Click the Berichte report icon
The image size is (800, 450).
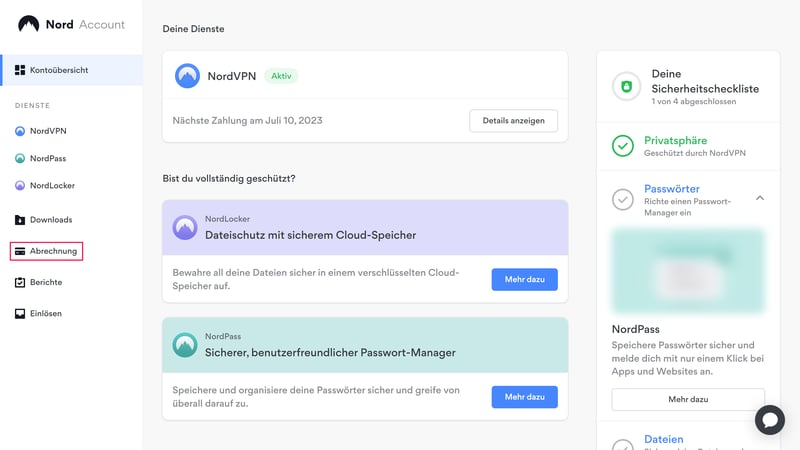[x=20, y=282]
